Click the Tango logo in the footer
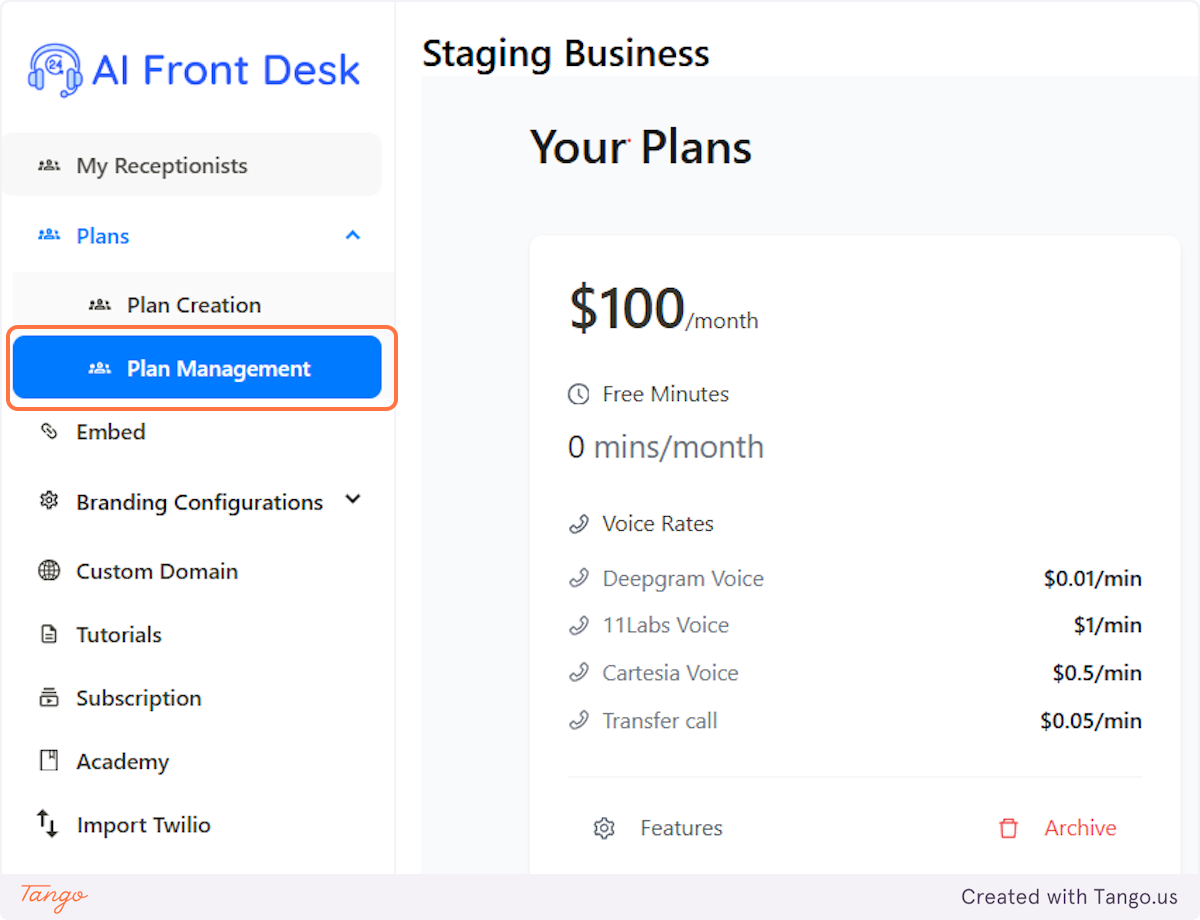1200x920 pixels. [50, 896]
